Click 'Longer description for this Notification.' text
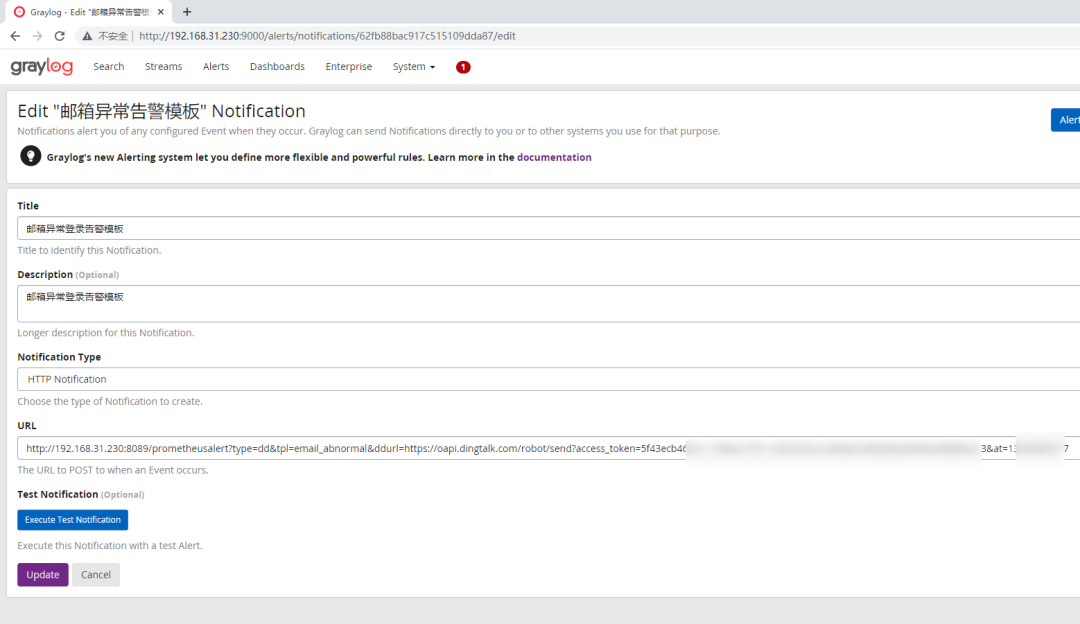1080x624 pixels. [x=105, y=333]
